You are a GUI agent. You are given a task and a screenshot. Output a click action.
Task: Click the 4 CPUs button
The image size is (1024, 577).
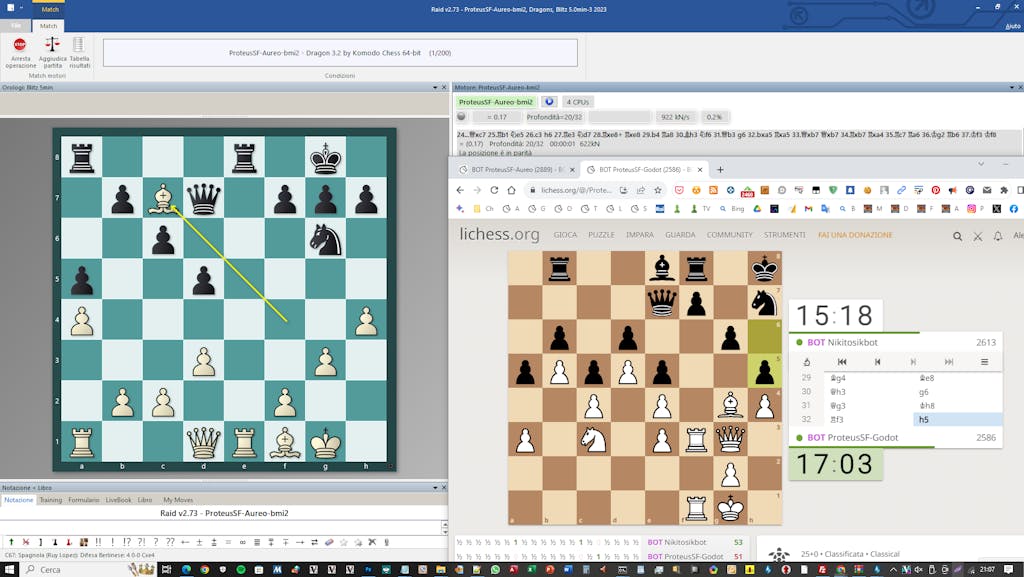(x=578, y=102)
